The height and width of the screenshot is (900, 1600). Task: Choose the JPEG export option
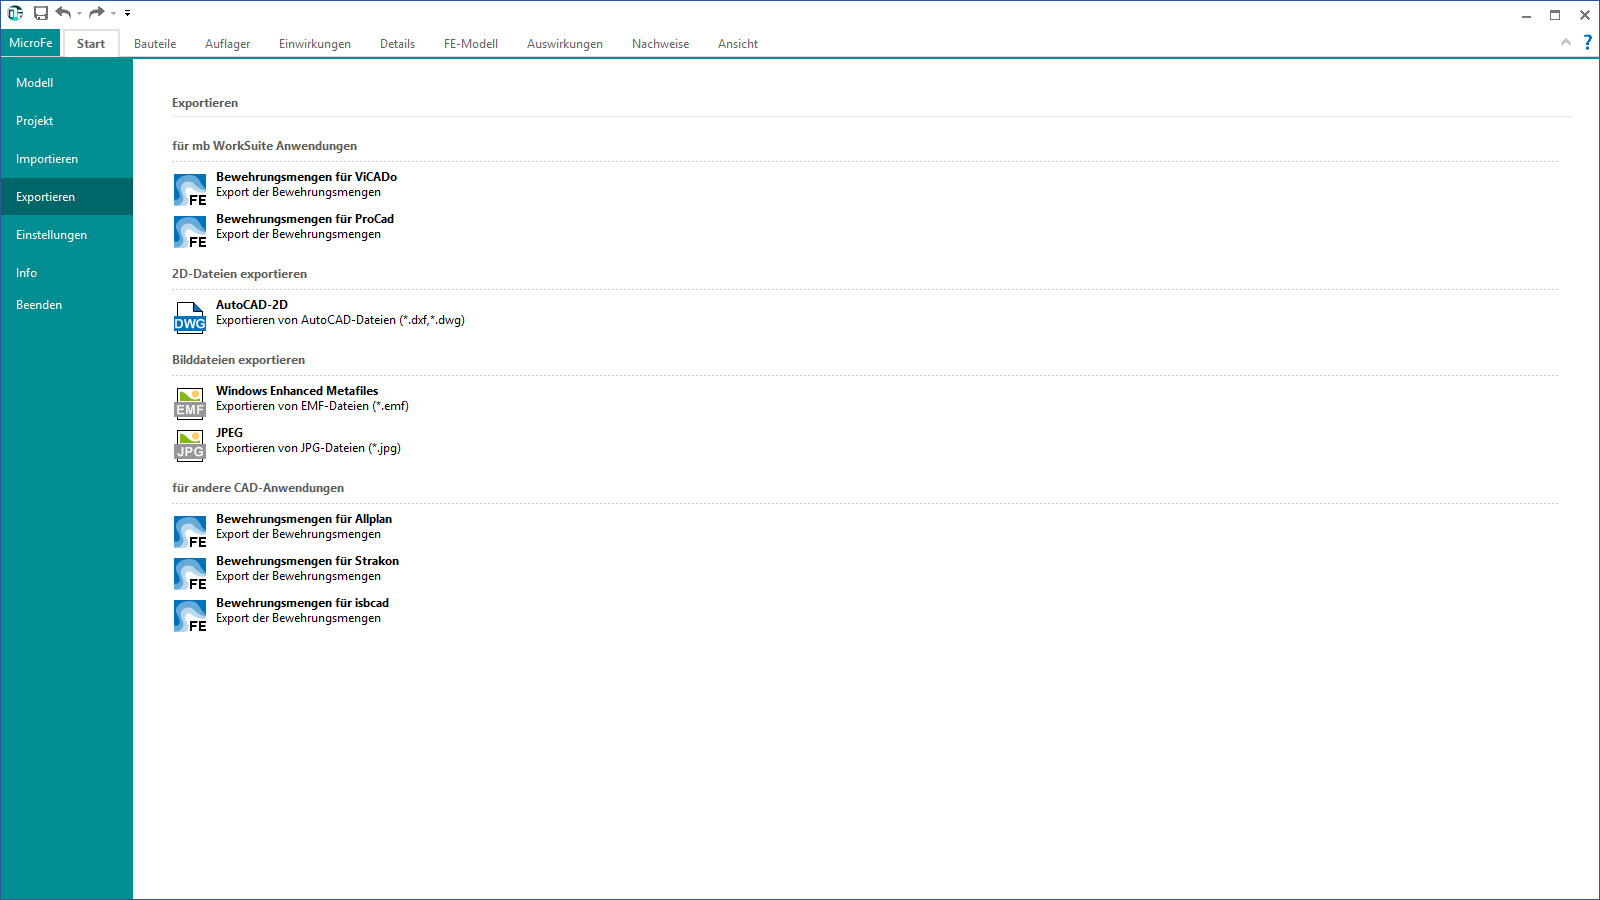[230, 433]
